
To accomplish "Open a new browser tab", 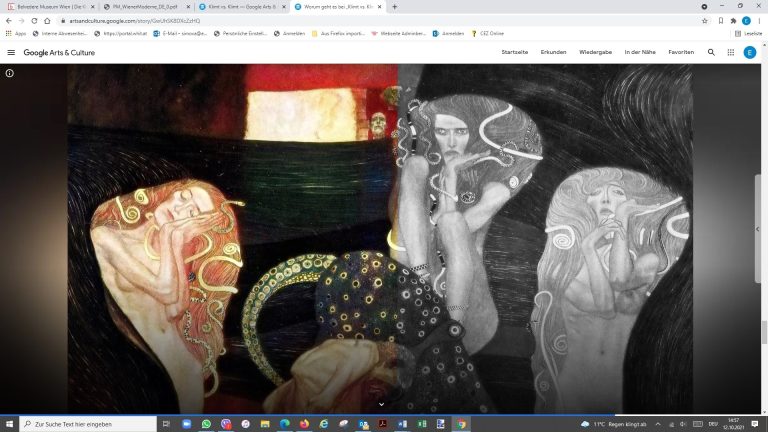I will click(394, 7).
